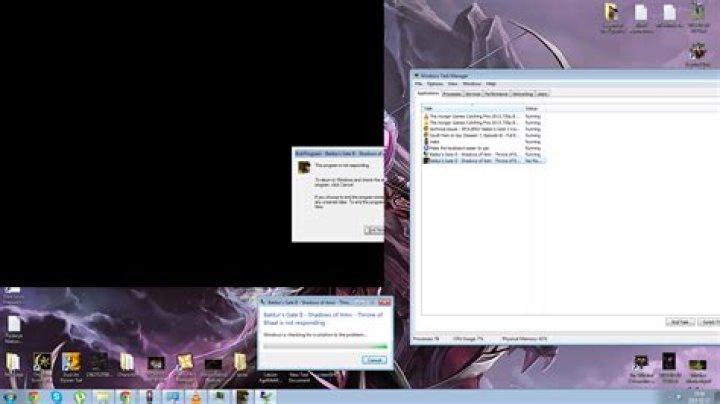Screen dimensions: 720x404
Task: Switch to the Processes tab
Action: point(452,94)
